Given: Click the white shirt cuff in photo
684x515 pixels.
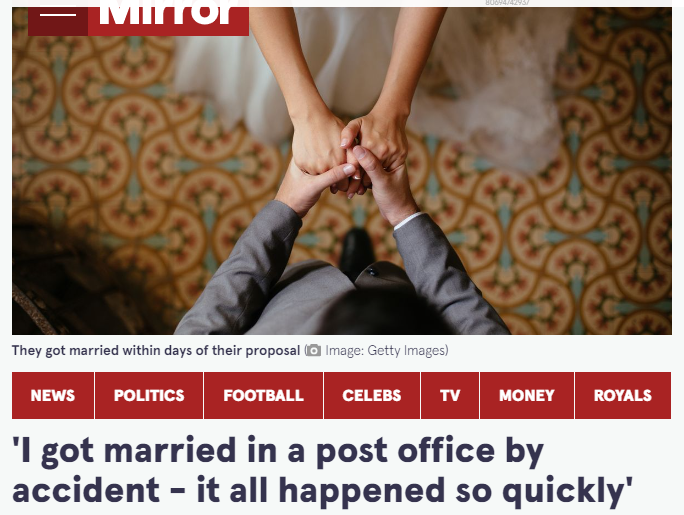Looking at the screenshot, I should (x=408, y=221).
